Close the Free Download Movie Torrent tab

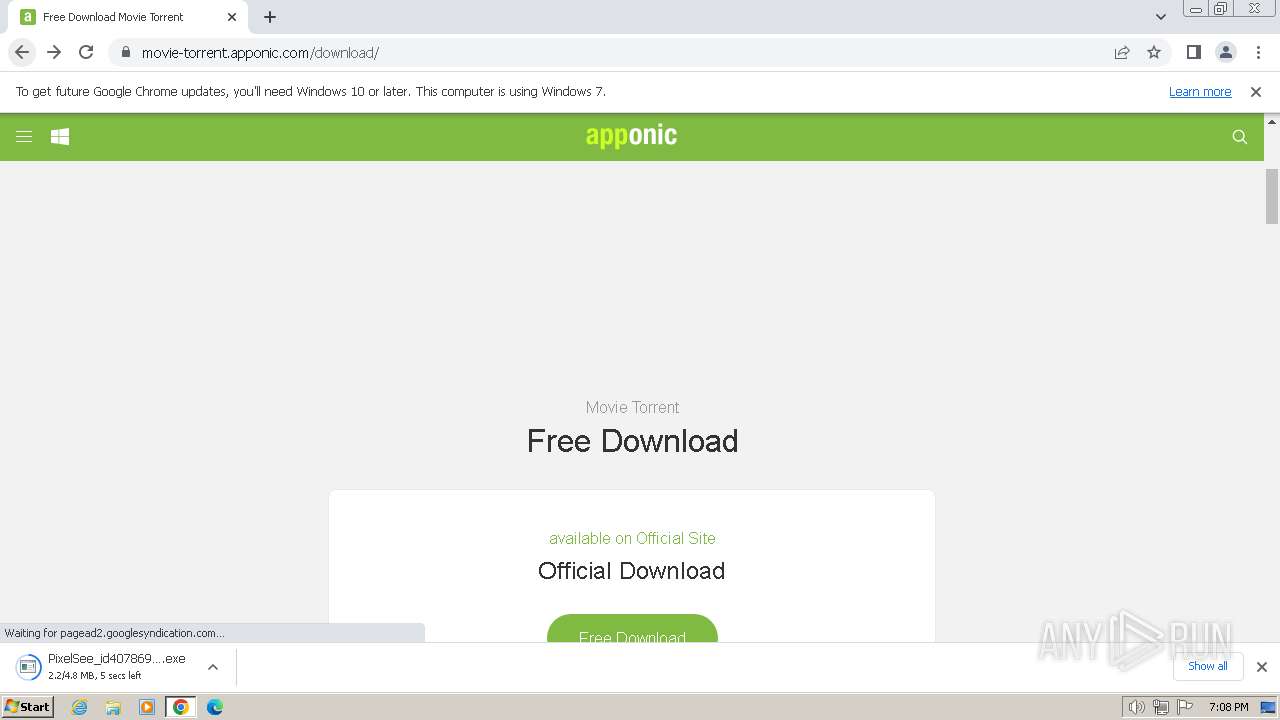[x=232, y=17]
